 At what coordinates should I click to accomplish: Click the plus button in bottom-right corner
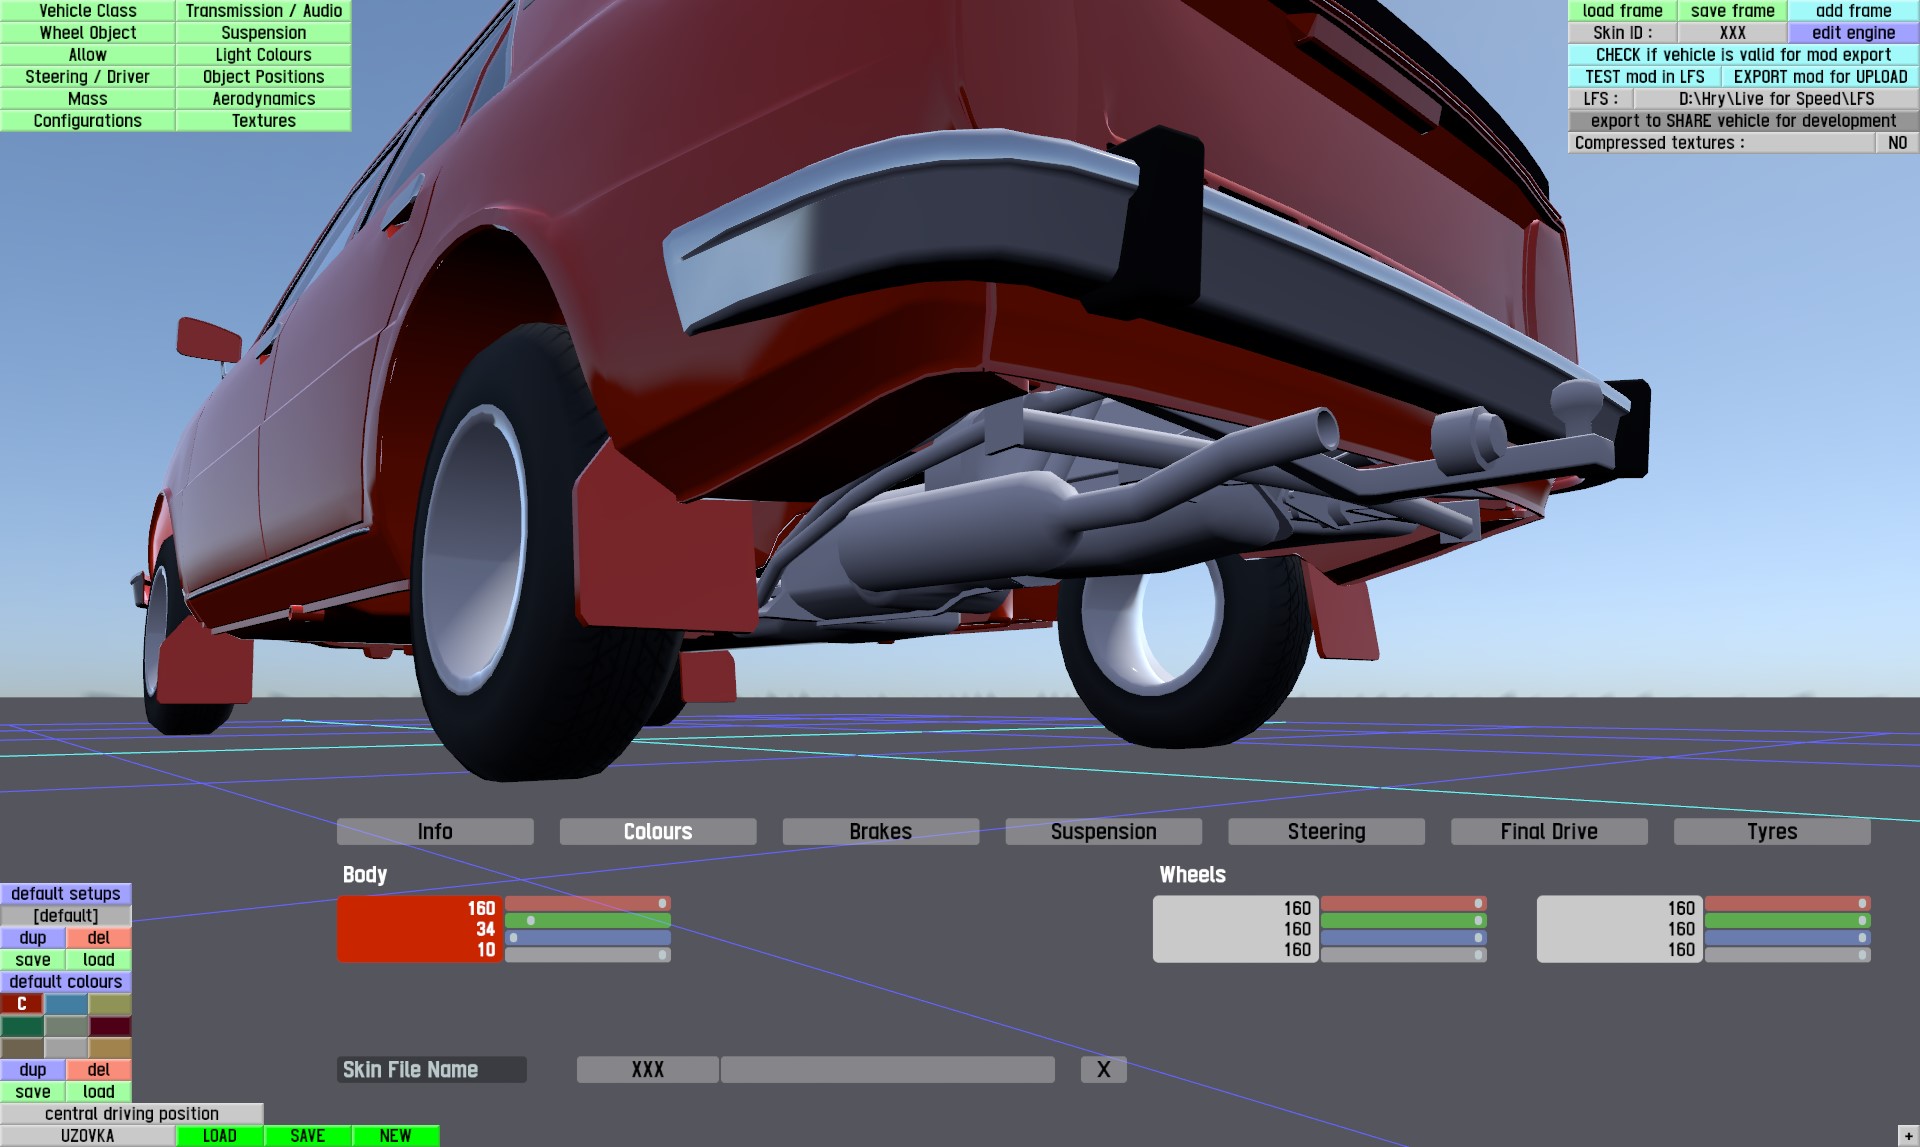[1908, 1137]
